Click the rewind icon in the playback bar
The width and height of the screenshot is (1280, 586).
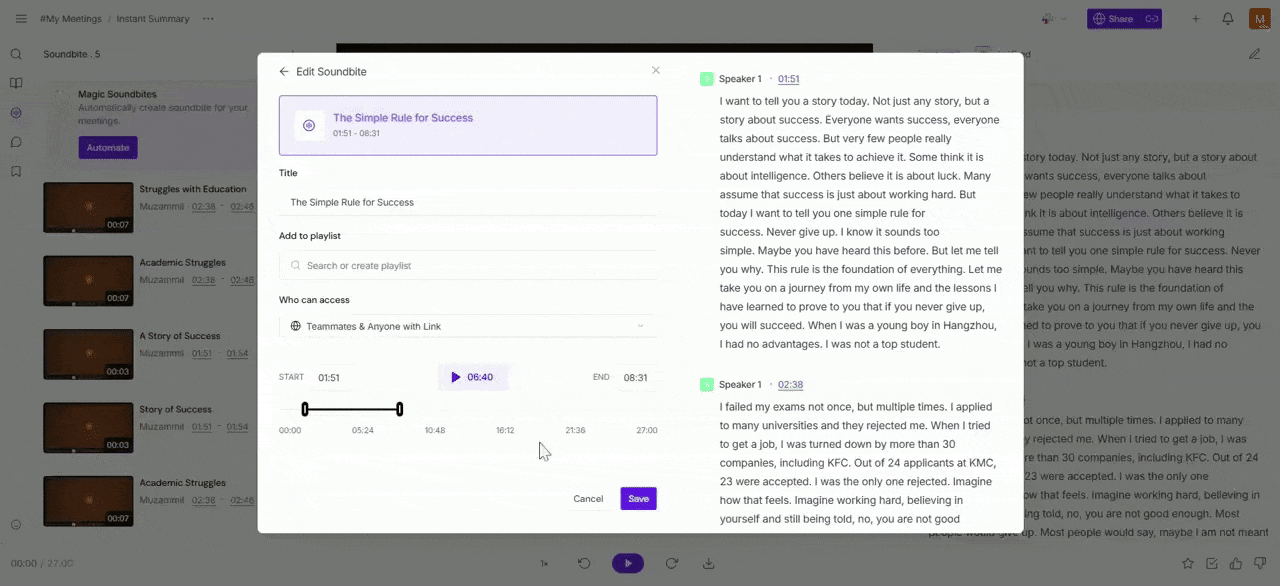585,563
